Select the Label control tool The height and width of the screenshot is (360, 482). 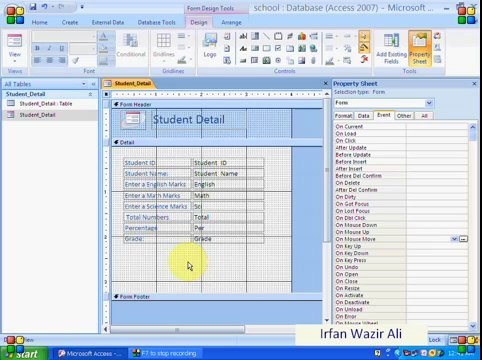tap(243, 49)
